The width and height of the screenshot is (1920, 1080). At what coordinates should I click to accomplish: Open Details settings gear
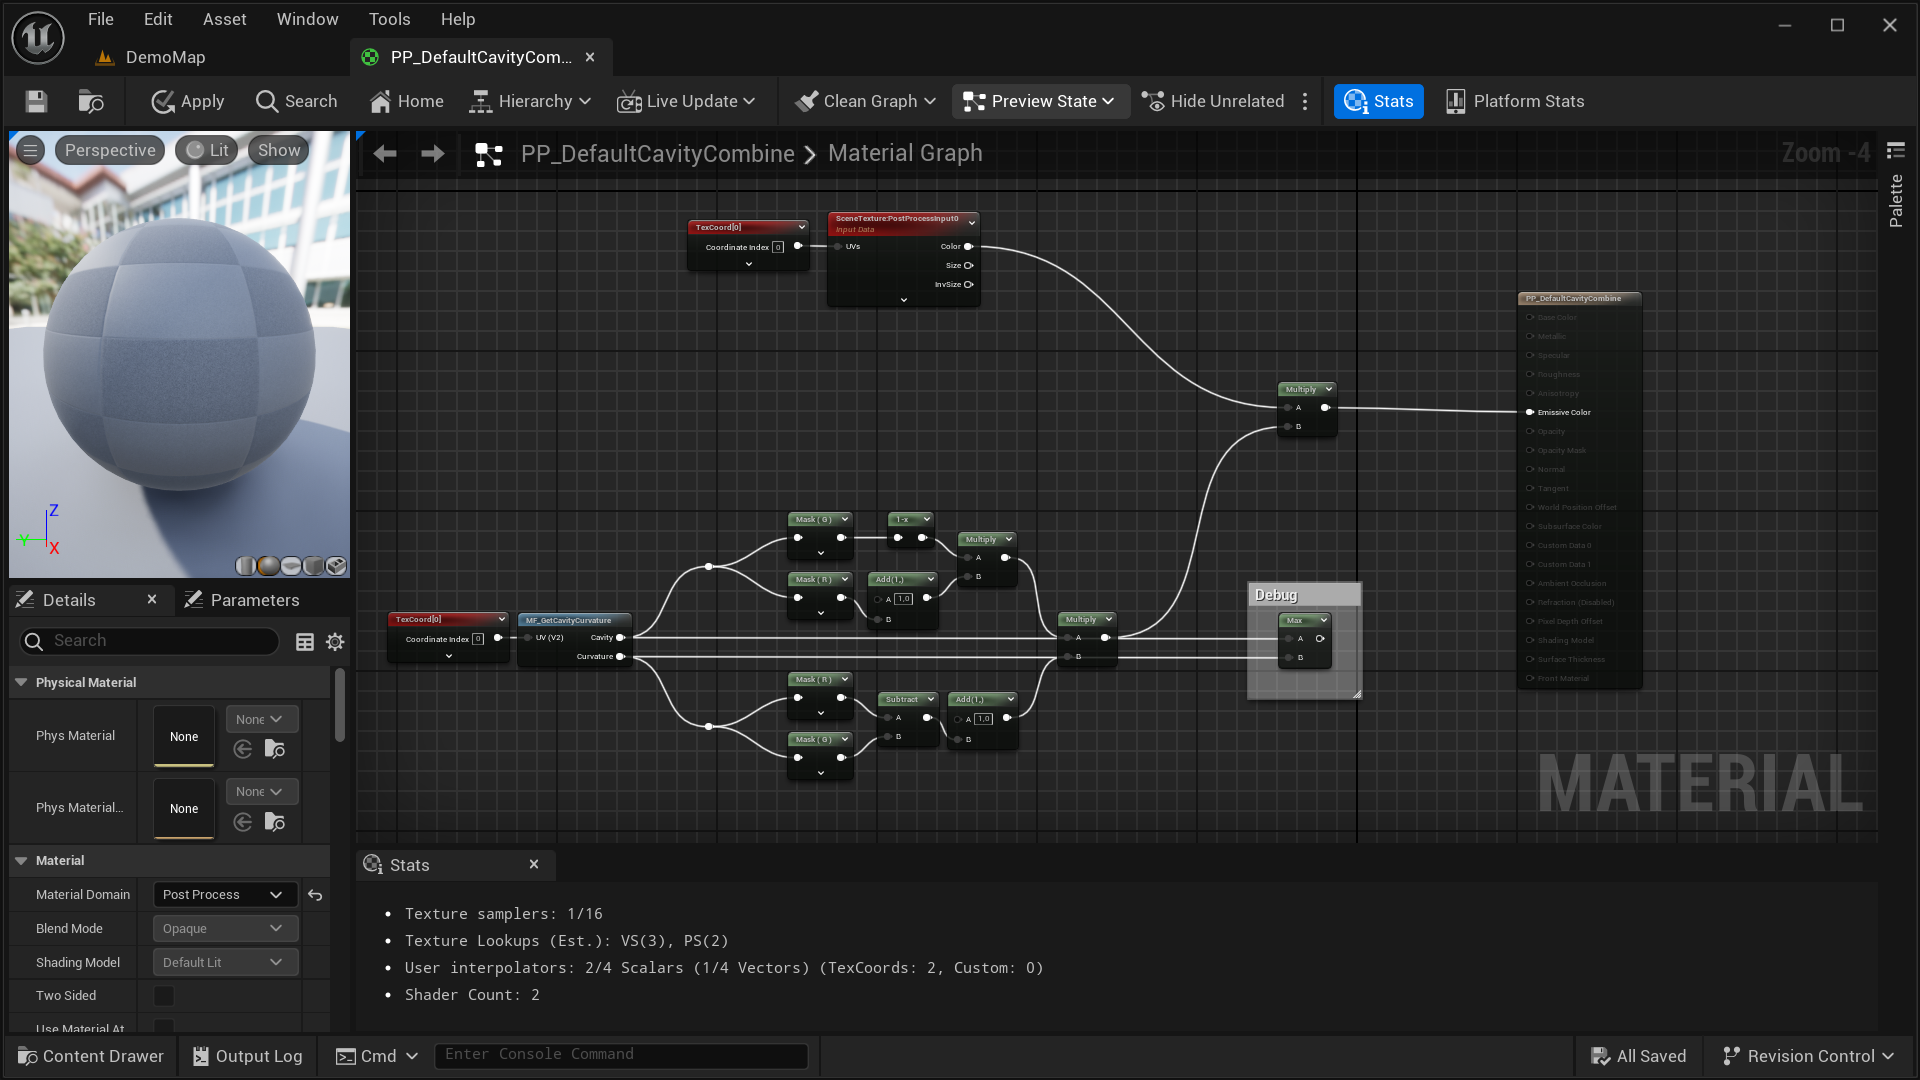point(335,642)
